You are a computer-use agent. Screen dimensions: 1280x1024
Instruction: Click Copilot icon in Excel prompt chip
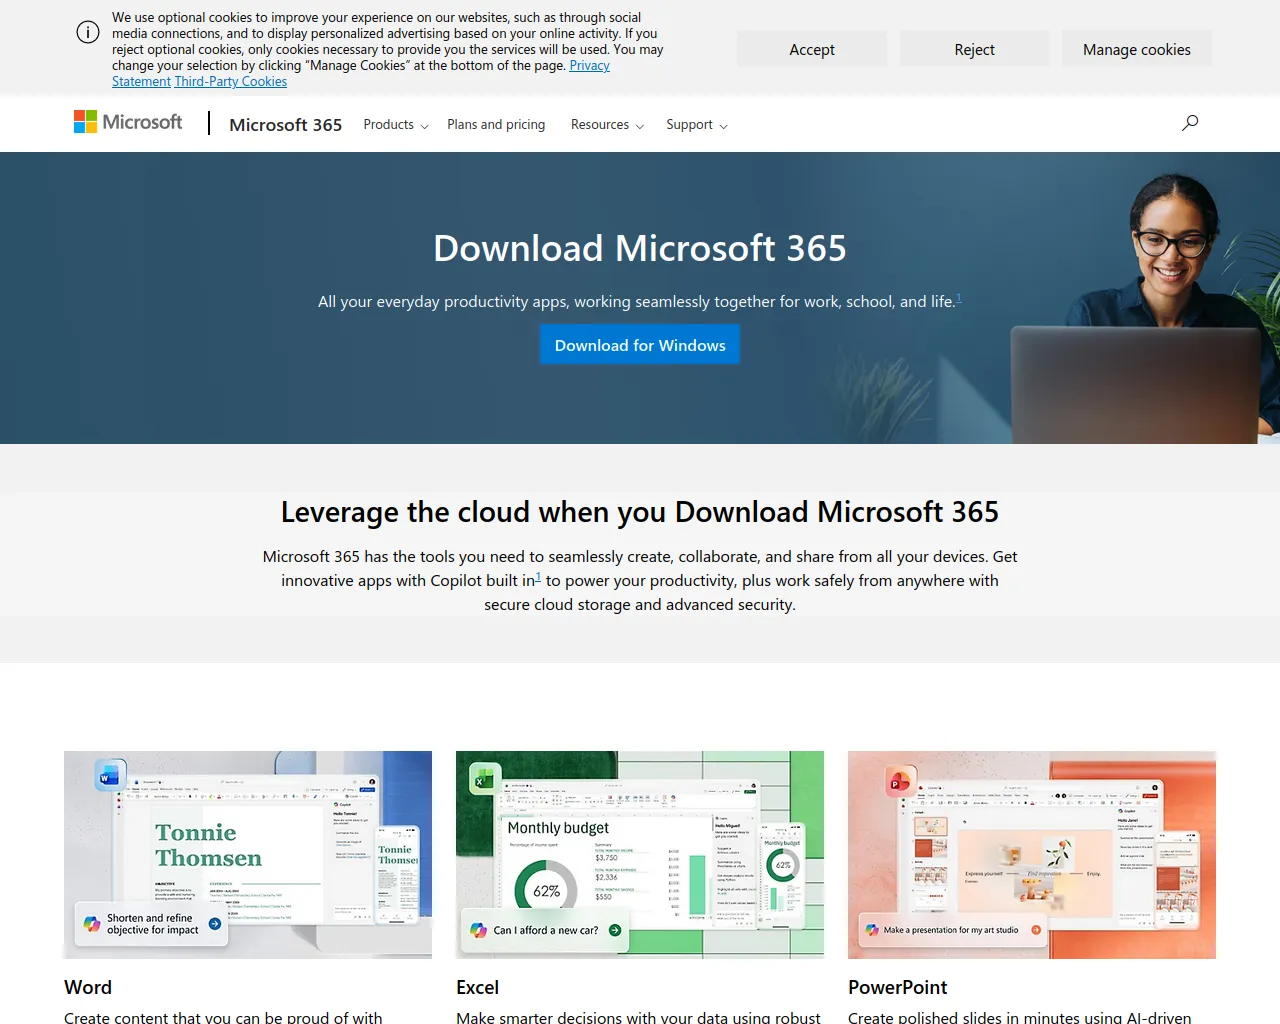point(479,930)
